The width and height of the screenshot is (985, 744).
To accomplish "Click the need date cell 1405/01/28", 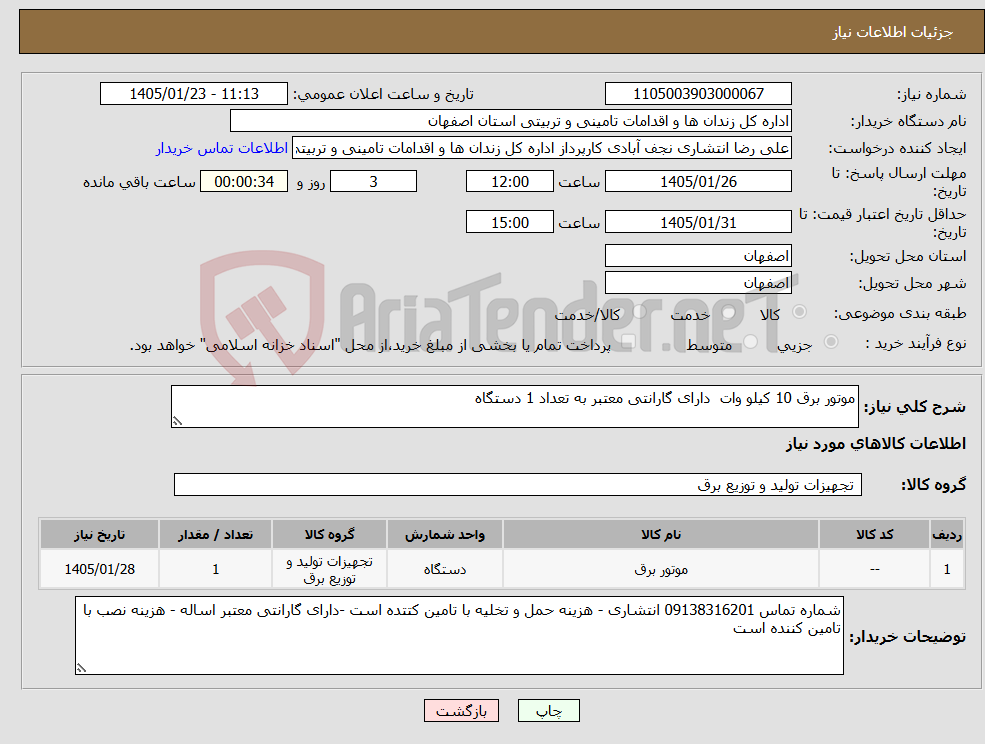I will (x=99, y=569).
